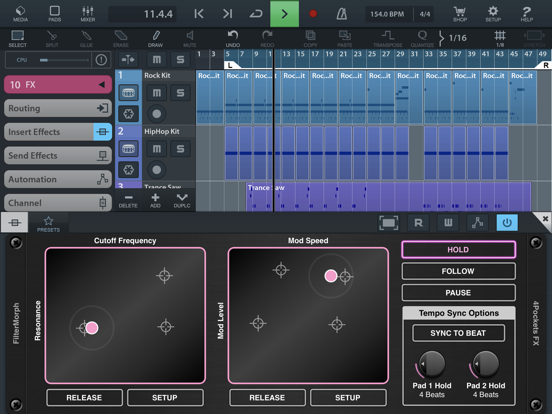552x414 pixels.
Task: Open the Media browser
Action: [20, 14]
